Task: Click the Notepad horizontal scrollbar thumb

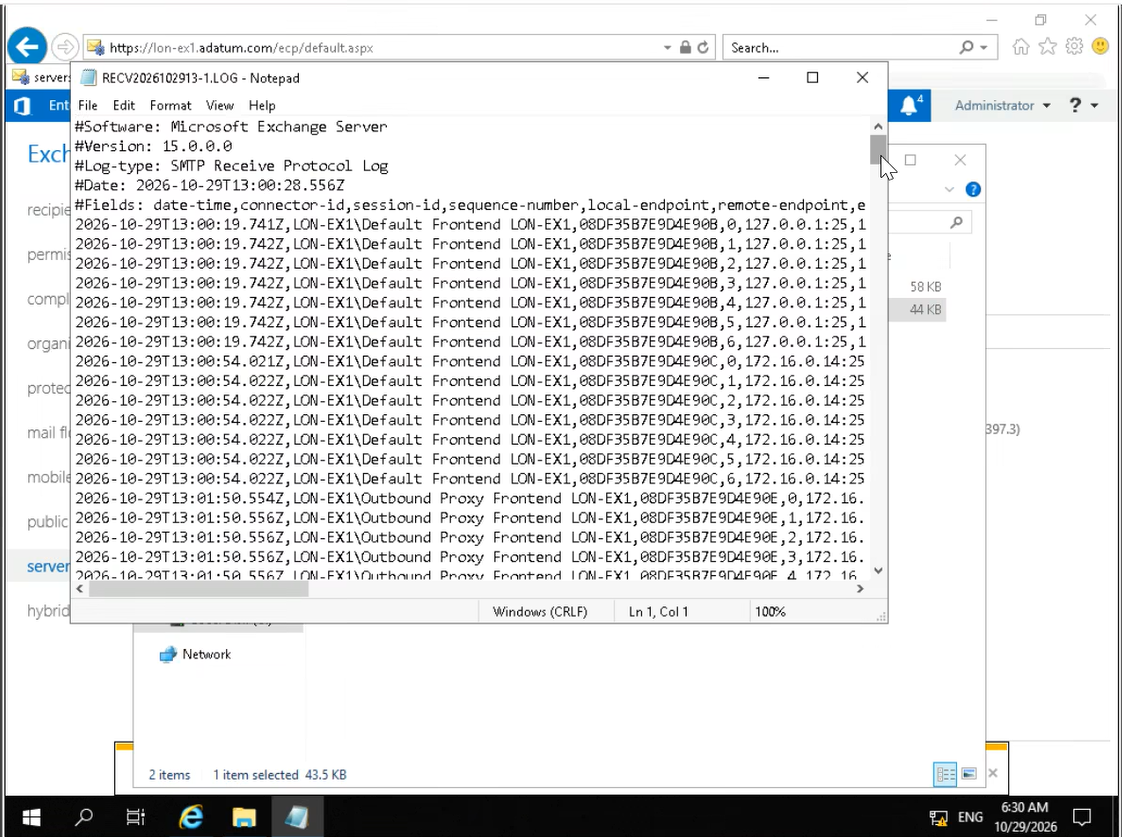Action: (198, 589)
